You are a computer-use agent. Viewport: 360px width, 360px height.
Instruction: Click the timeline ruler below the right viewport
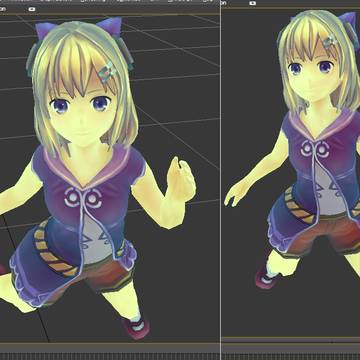[x=291, y=356]
